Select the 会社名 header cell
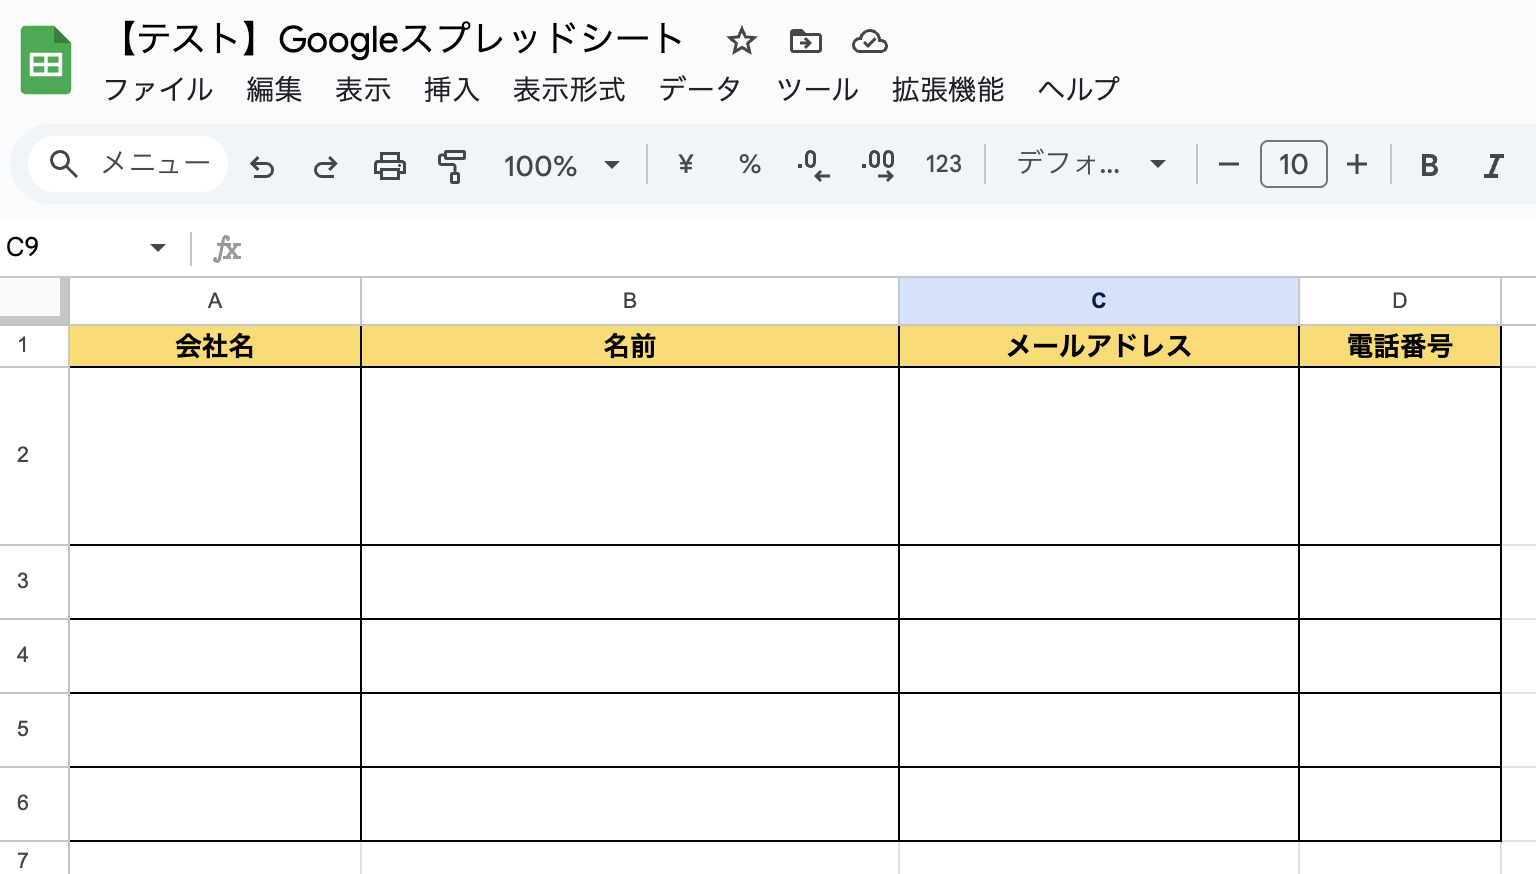This screenshot has height=874, width=1536. pos(215,346)
